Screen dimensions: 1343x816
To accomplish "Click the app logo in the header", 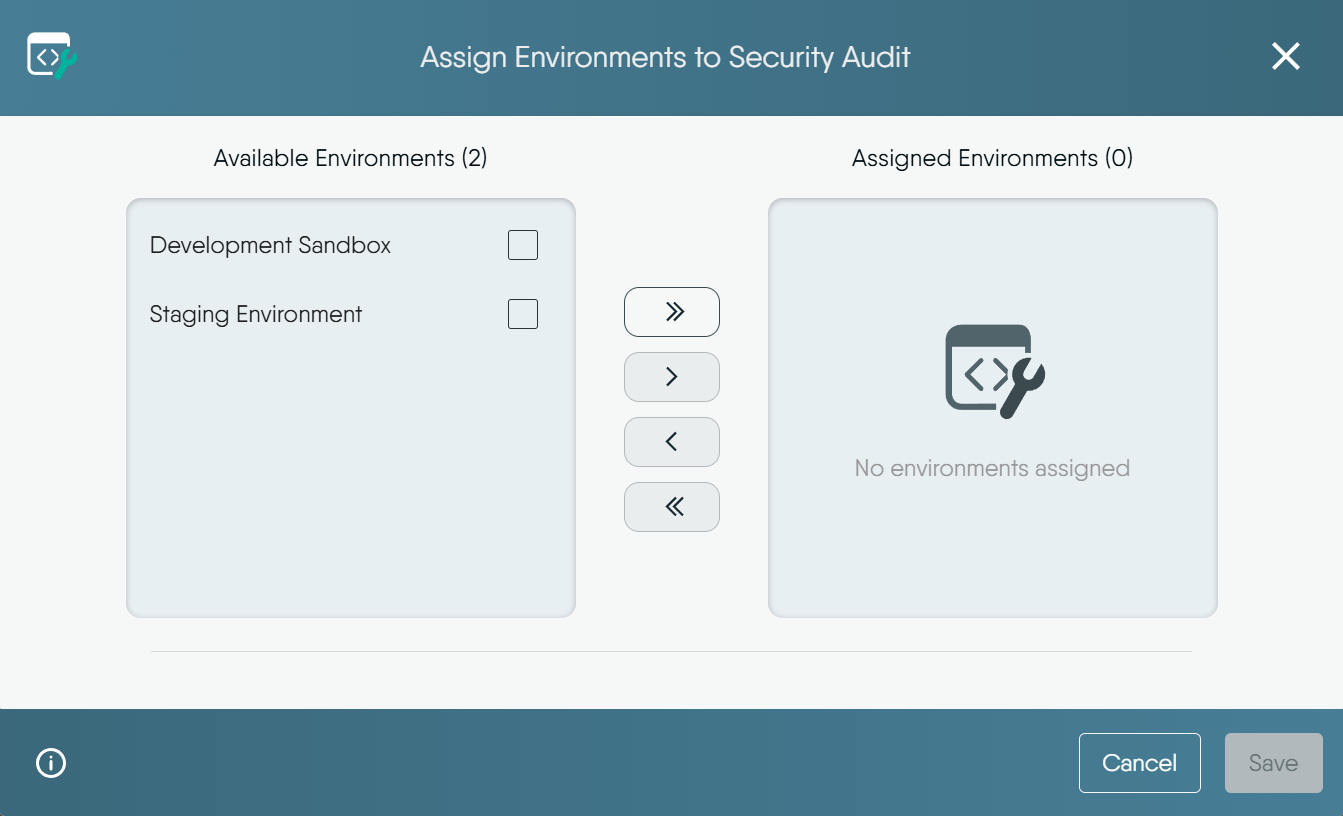I will pyautogui.click(x=51, y=56).
